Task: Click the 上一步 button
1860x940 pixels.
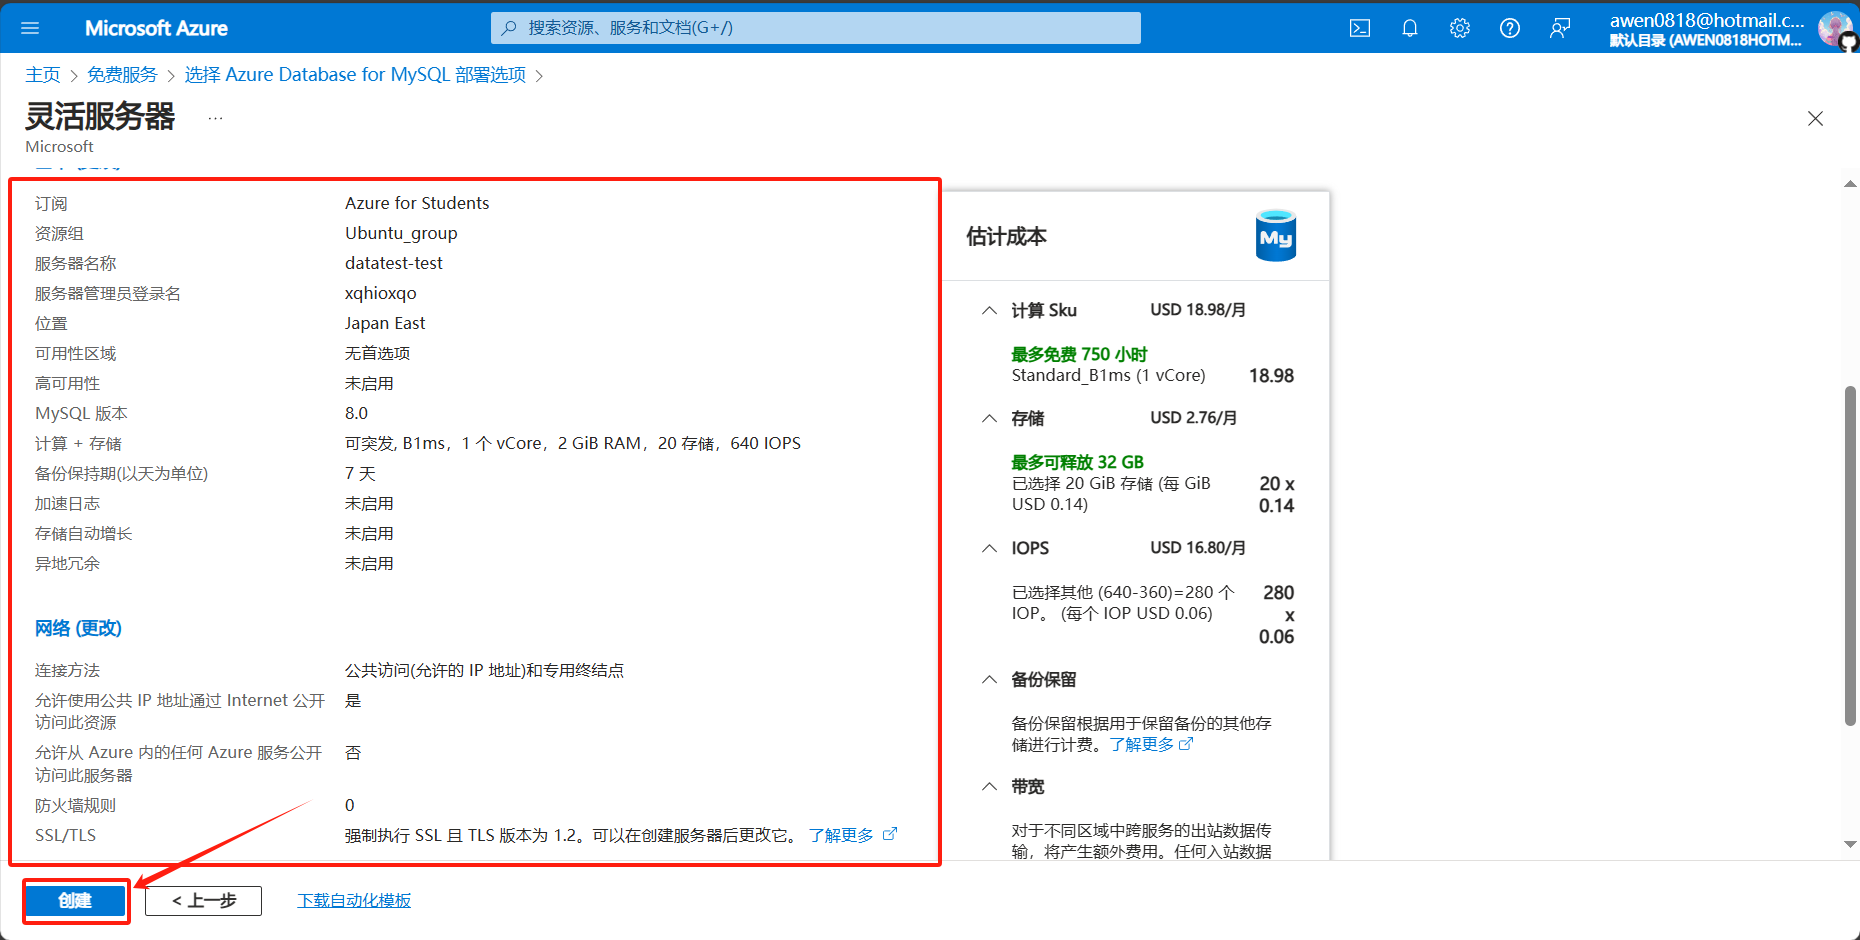Action: tap(204, 901)
